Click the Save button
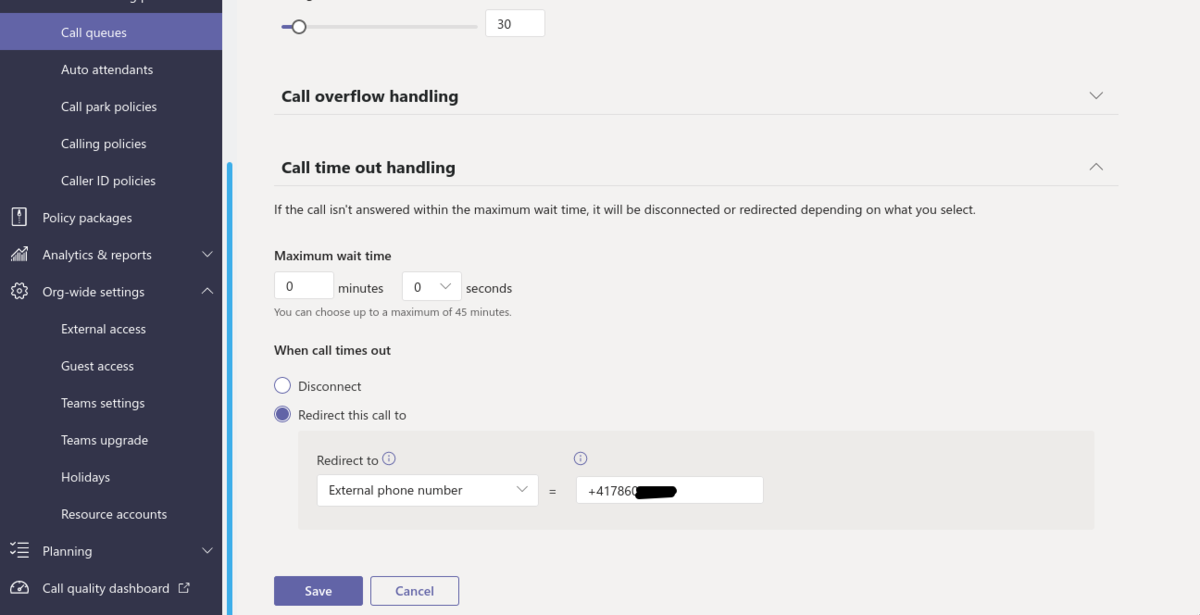The height and width of the screenshot is (615, 1200). (x=318, y=590)
